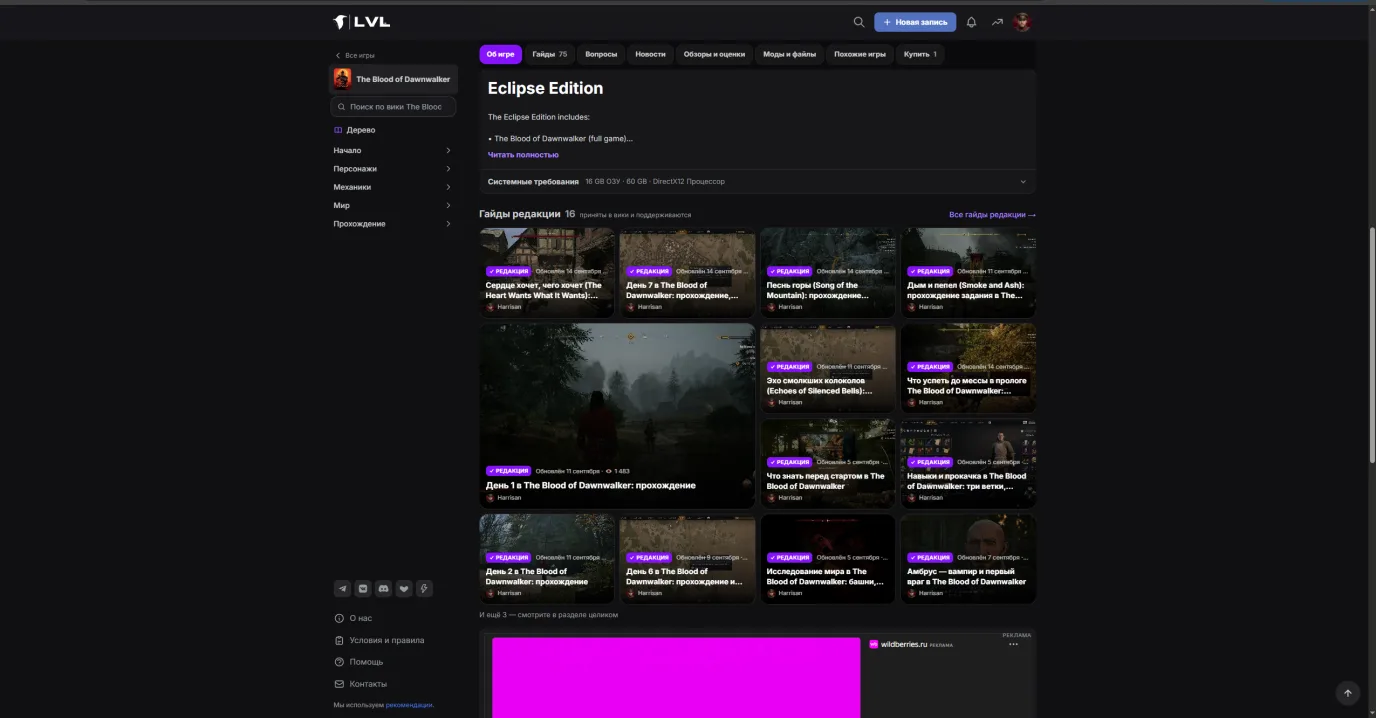This screenshot has width=1376, height=718.
Task: Open notifications bell icon
Action: pos(971,22)
